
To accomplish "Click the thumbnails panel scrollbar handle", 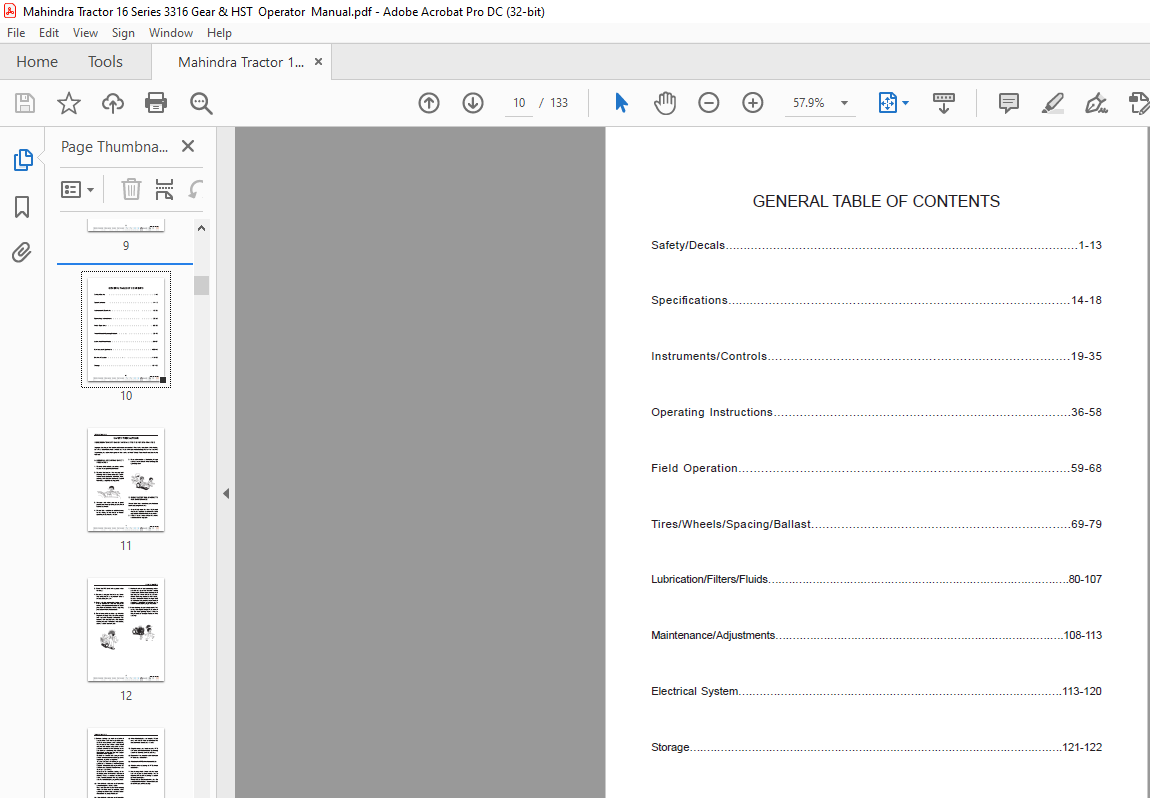I will tap(202, 285).
